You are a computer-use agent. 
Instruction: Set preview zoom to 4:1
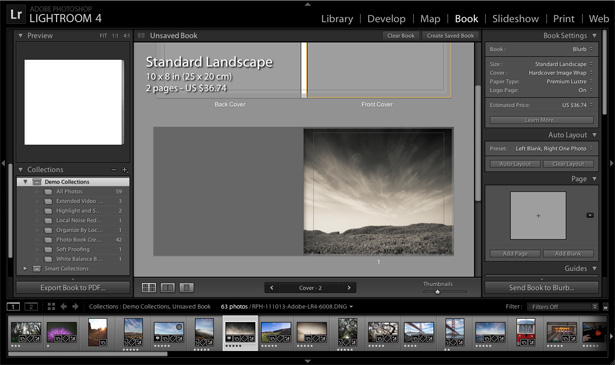click(x=126, y=36)
